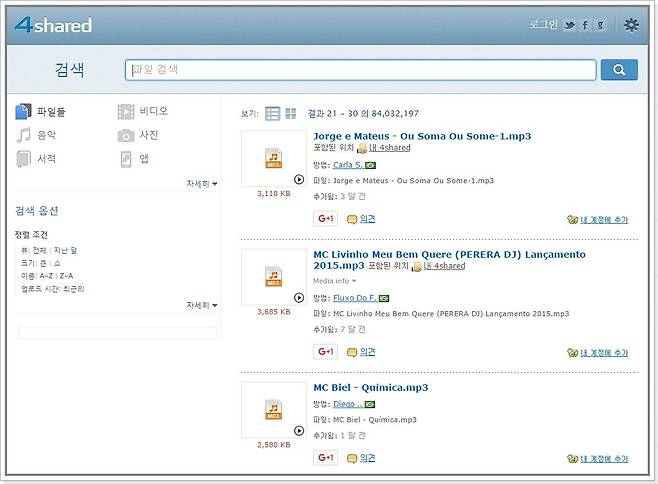Click the Jorge e Mateus mp3 thumbnail
658x484 pixels.
tap(274, 158)
